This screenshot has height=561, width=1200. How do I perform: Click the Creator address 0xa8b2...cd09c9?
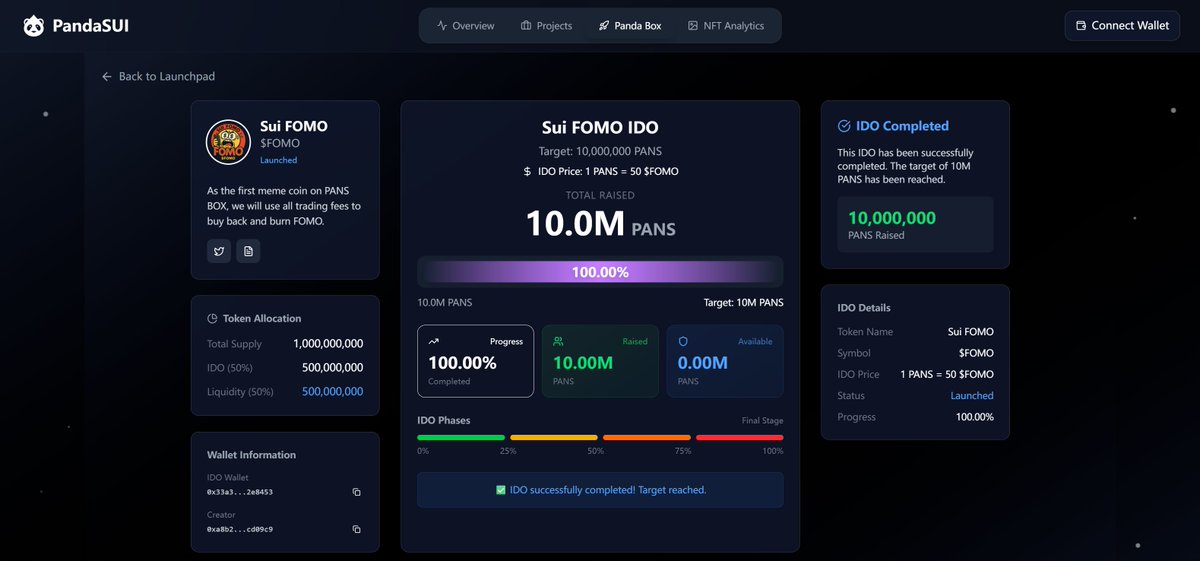(x=240, y=529)
